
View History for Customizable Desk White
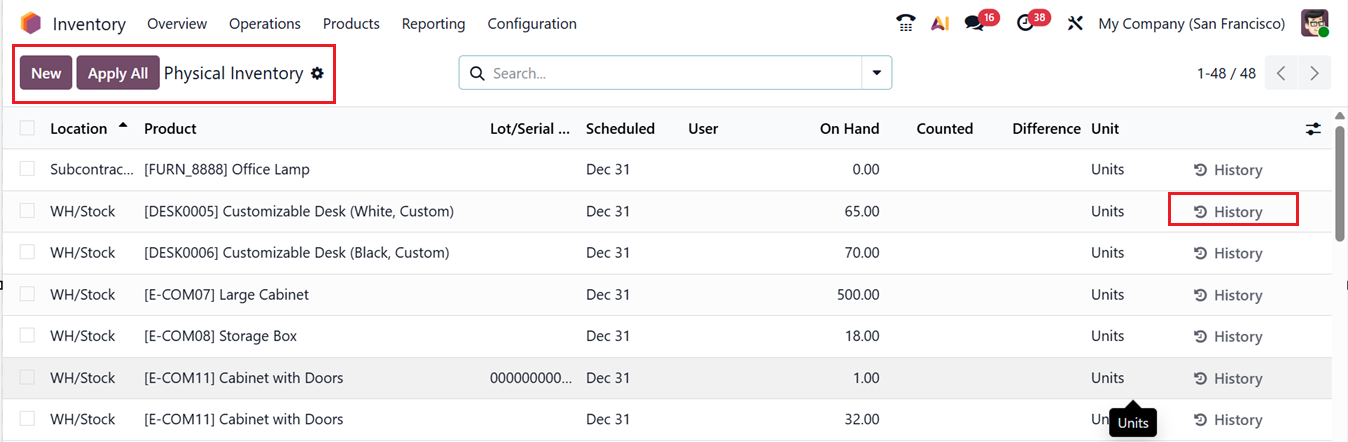point(1229,212)
